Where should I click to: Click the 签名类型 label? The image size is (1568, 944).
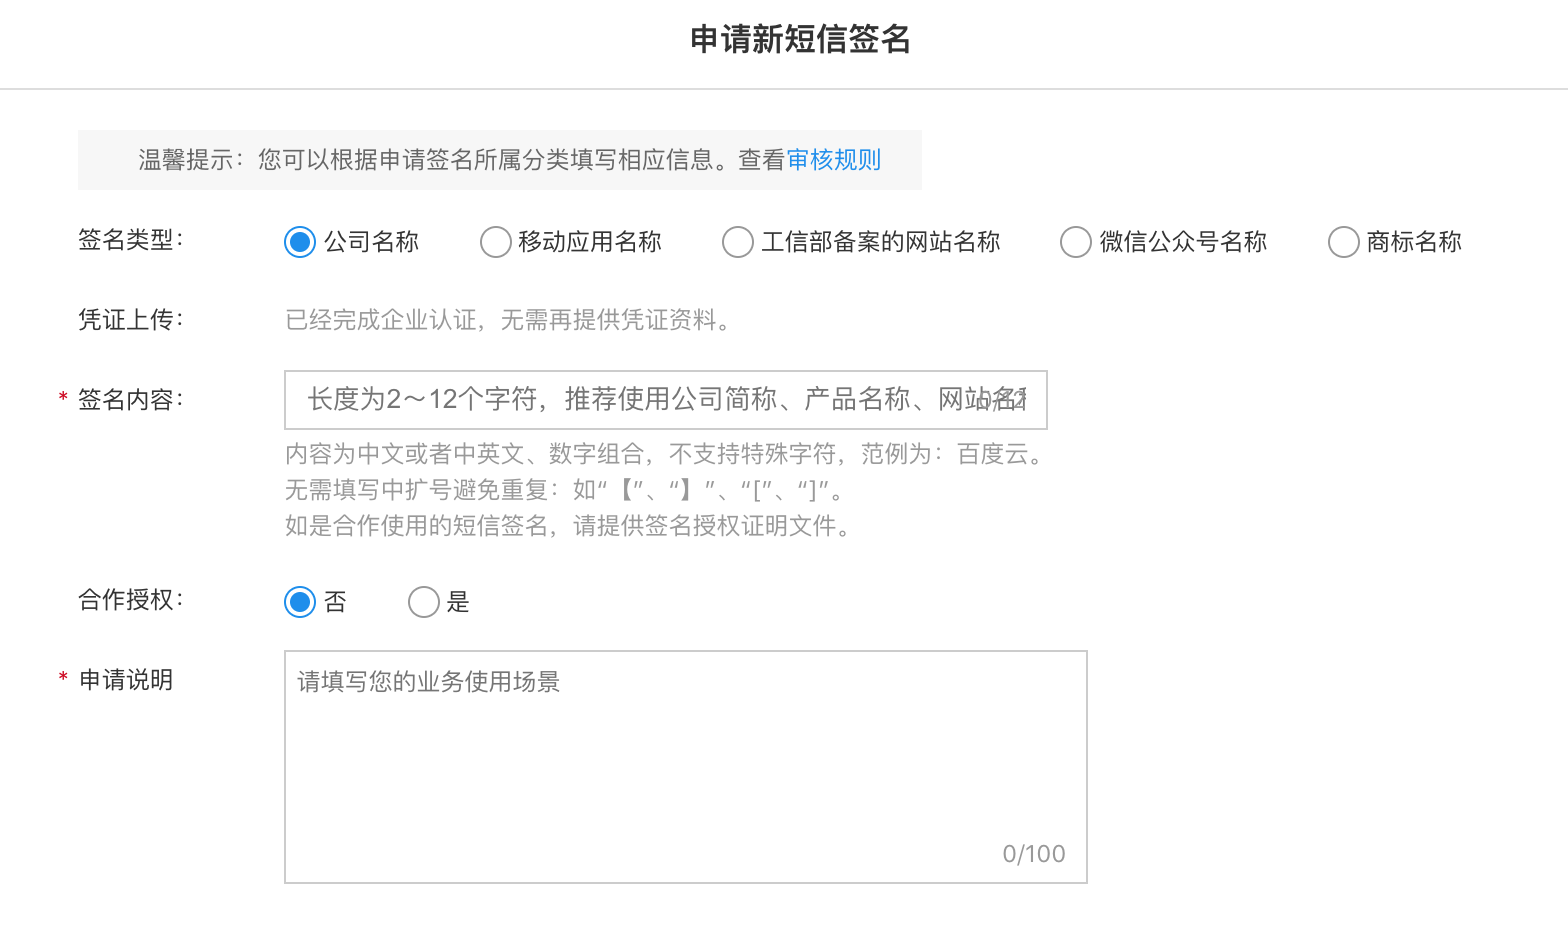point(130,240)
